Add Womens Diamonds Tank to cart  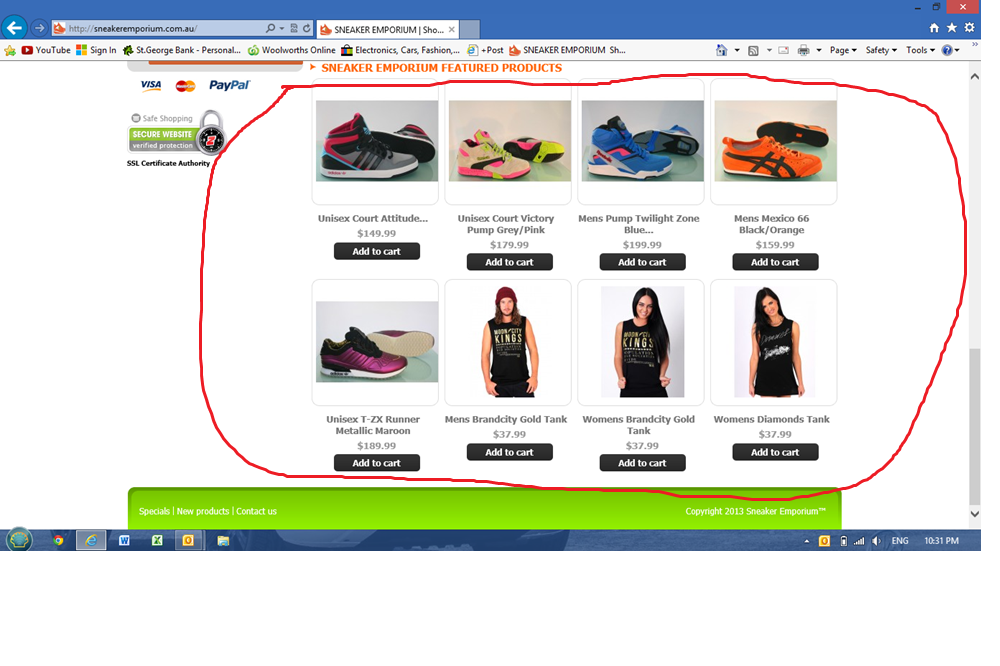pyautogui.click(x=775, y=452)
